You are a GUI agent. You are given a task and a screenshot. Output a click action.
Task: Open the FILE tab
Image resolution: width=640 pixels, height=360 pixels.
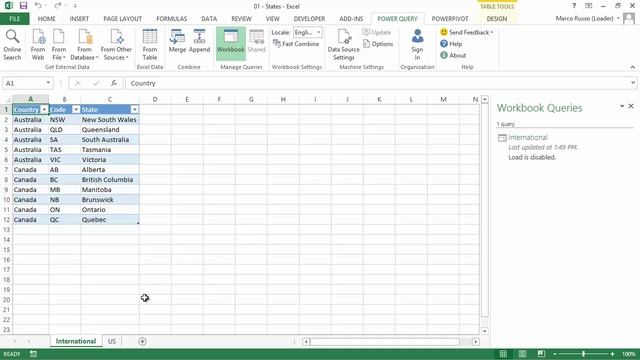tap(15, 19)
